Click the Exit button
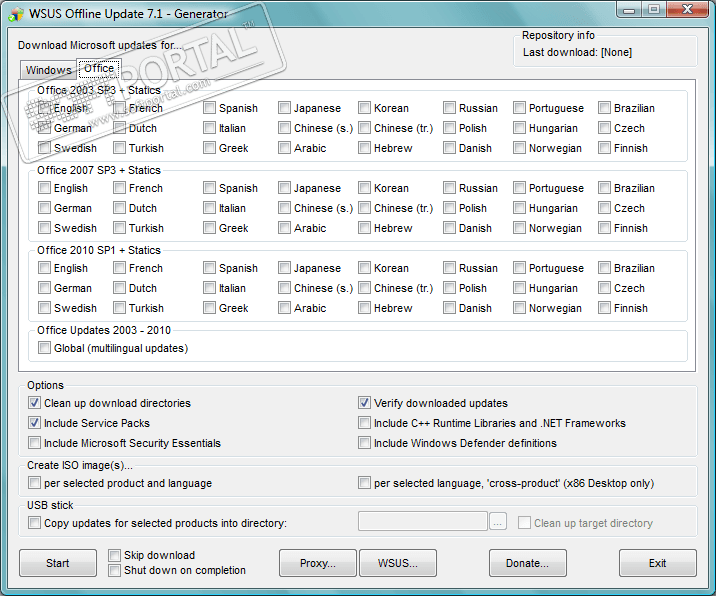This screenshot has height=596, width=716. point(658,563)
